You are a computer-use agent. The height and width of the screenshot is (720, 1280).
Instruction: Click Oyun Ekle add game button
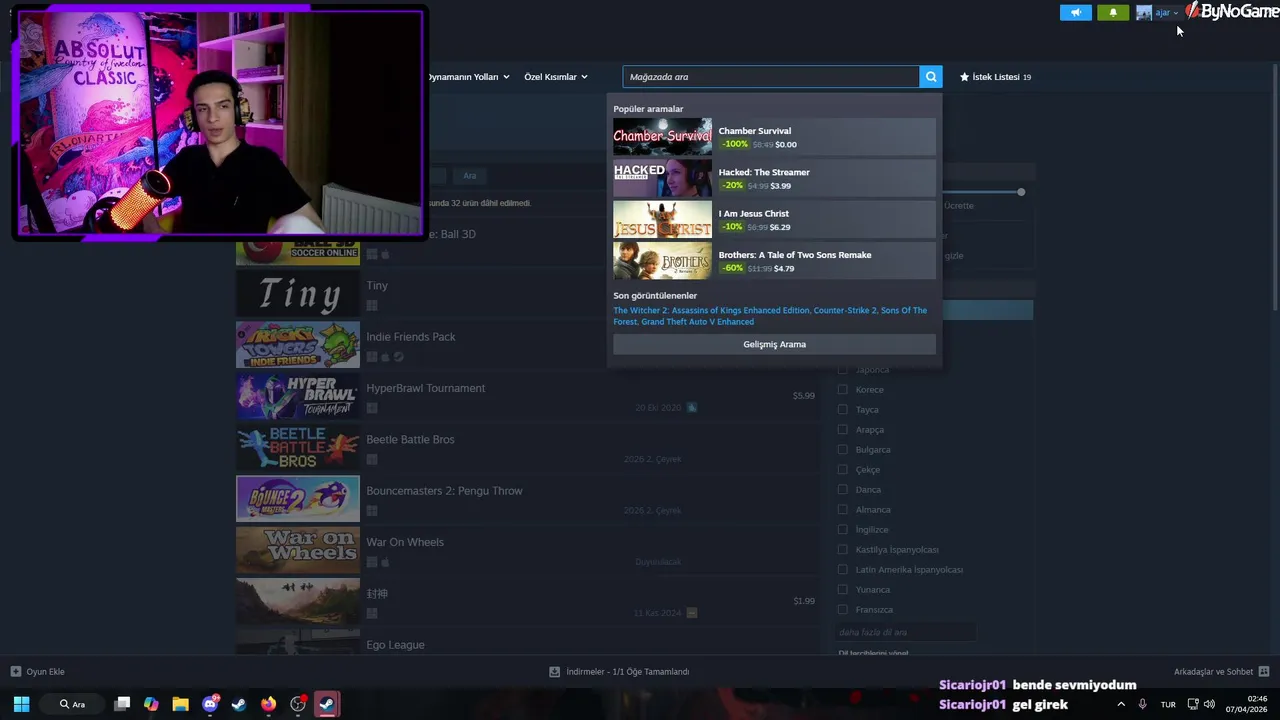click(x=38, y=672)
